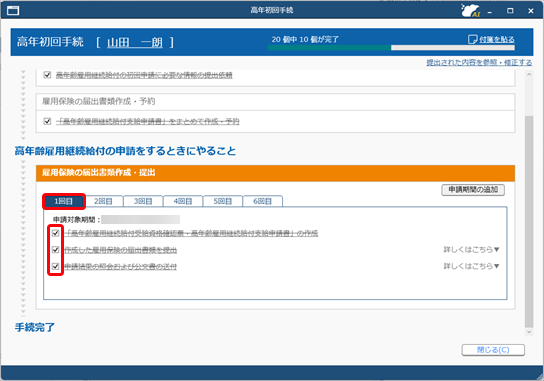Switch to the 5回目 tab
The width and height of the screenshot is (544, 381).
(x=223, y=201)
